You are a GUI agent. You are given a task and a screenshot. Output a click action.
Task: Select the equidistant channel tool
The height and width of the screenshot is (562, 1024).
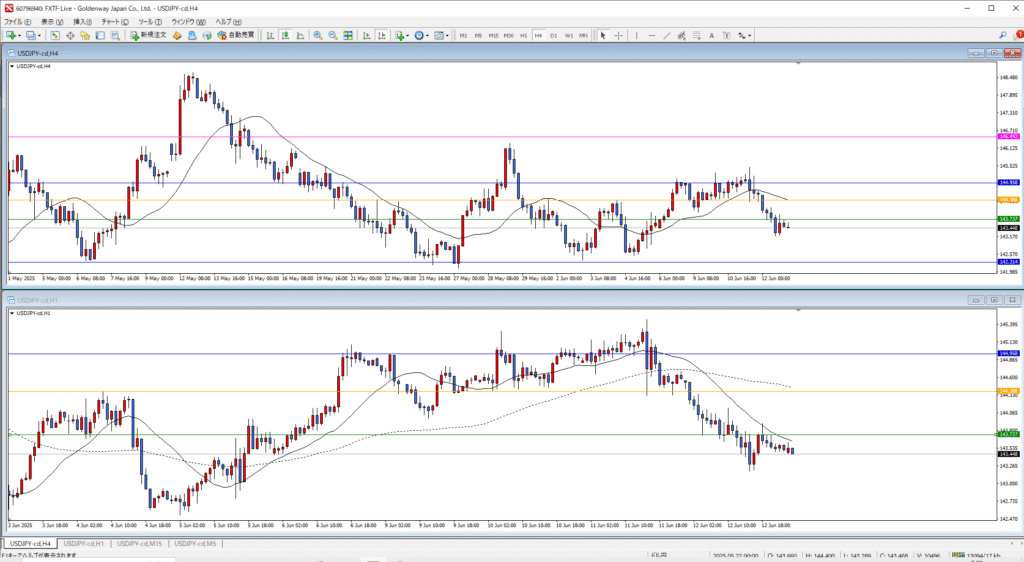click(x=681, y=35)
